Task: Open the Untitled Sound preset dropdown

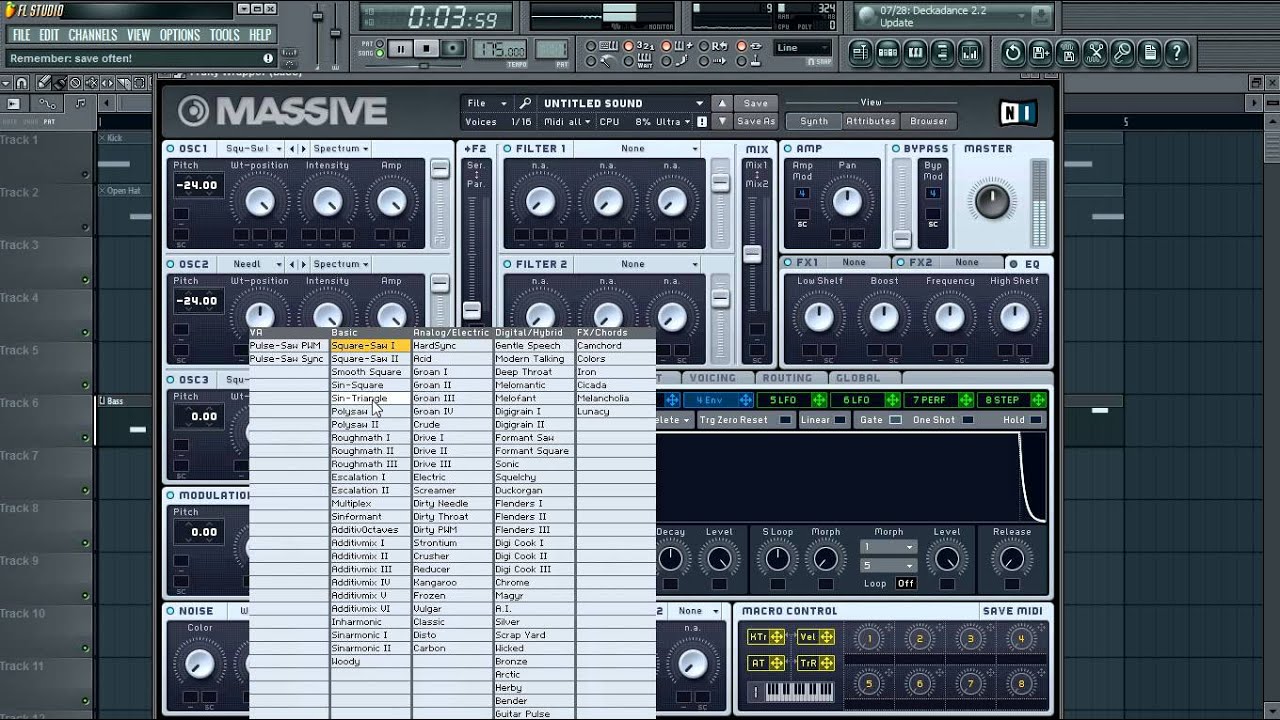Action: (623, 103)
